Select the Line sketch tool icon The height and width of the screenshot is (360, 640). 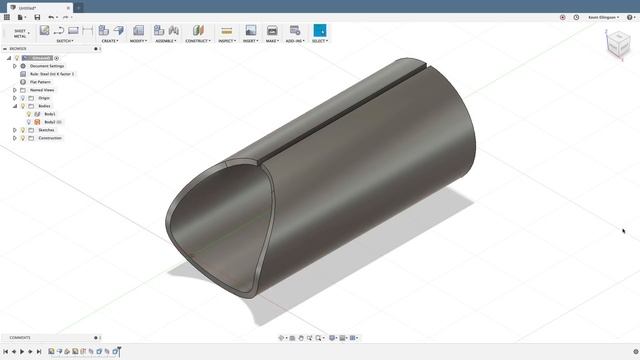click(59, 30)
